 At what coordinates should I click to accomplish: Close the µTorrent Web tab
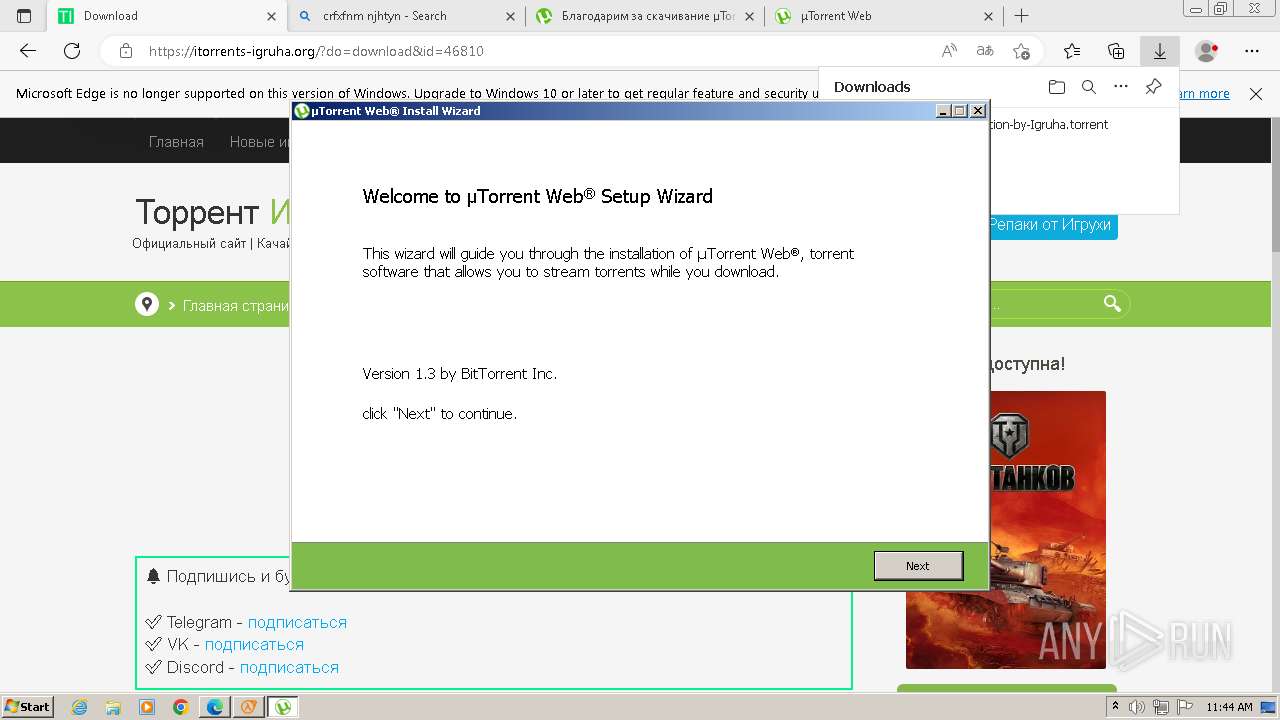989,16
